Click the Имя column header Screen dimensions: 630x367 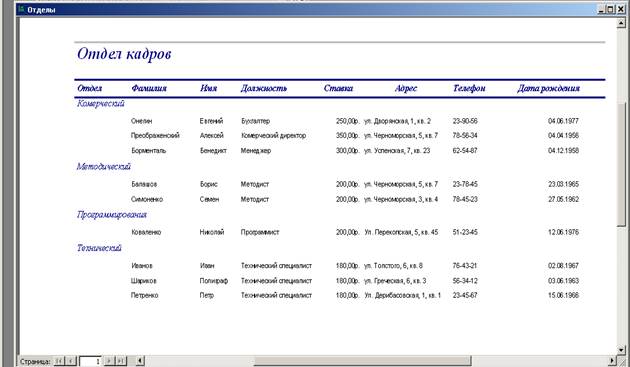tap(209, 88)
